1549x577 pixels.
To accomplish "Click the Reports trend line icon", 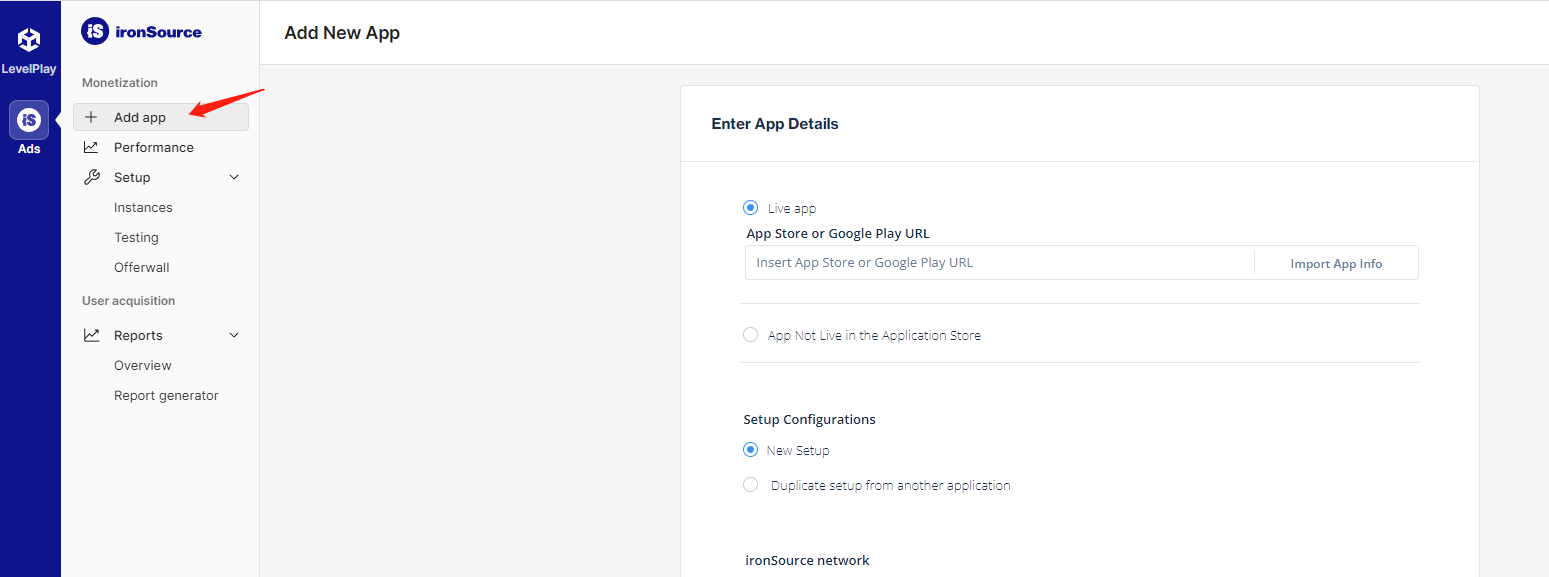I will (x=91, y=335).
